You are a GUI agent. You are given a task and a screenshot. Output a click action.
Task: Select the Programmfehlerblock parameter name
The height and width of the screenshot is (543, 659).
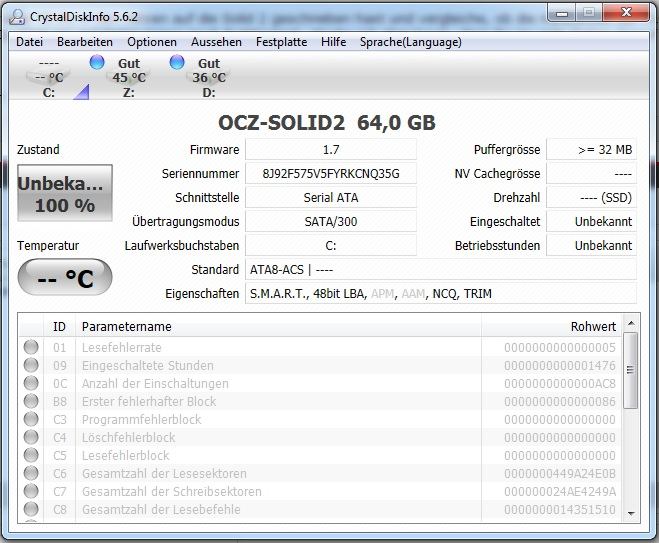pyautogui.click(x=142, y=420)
